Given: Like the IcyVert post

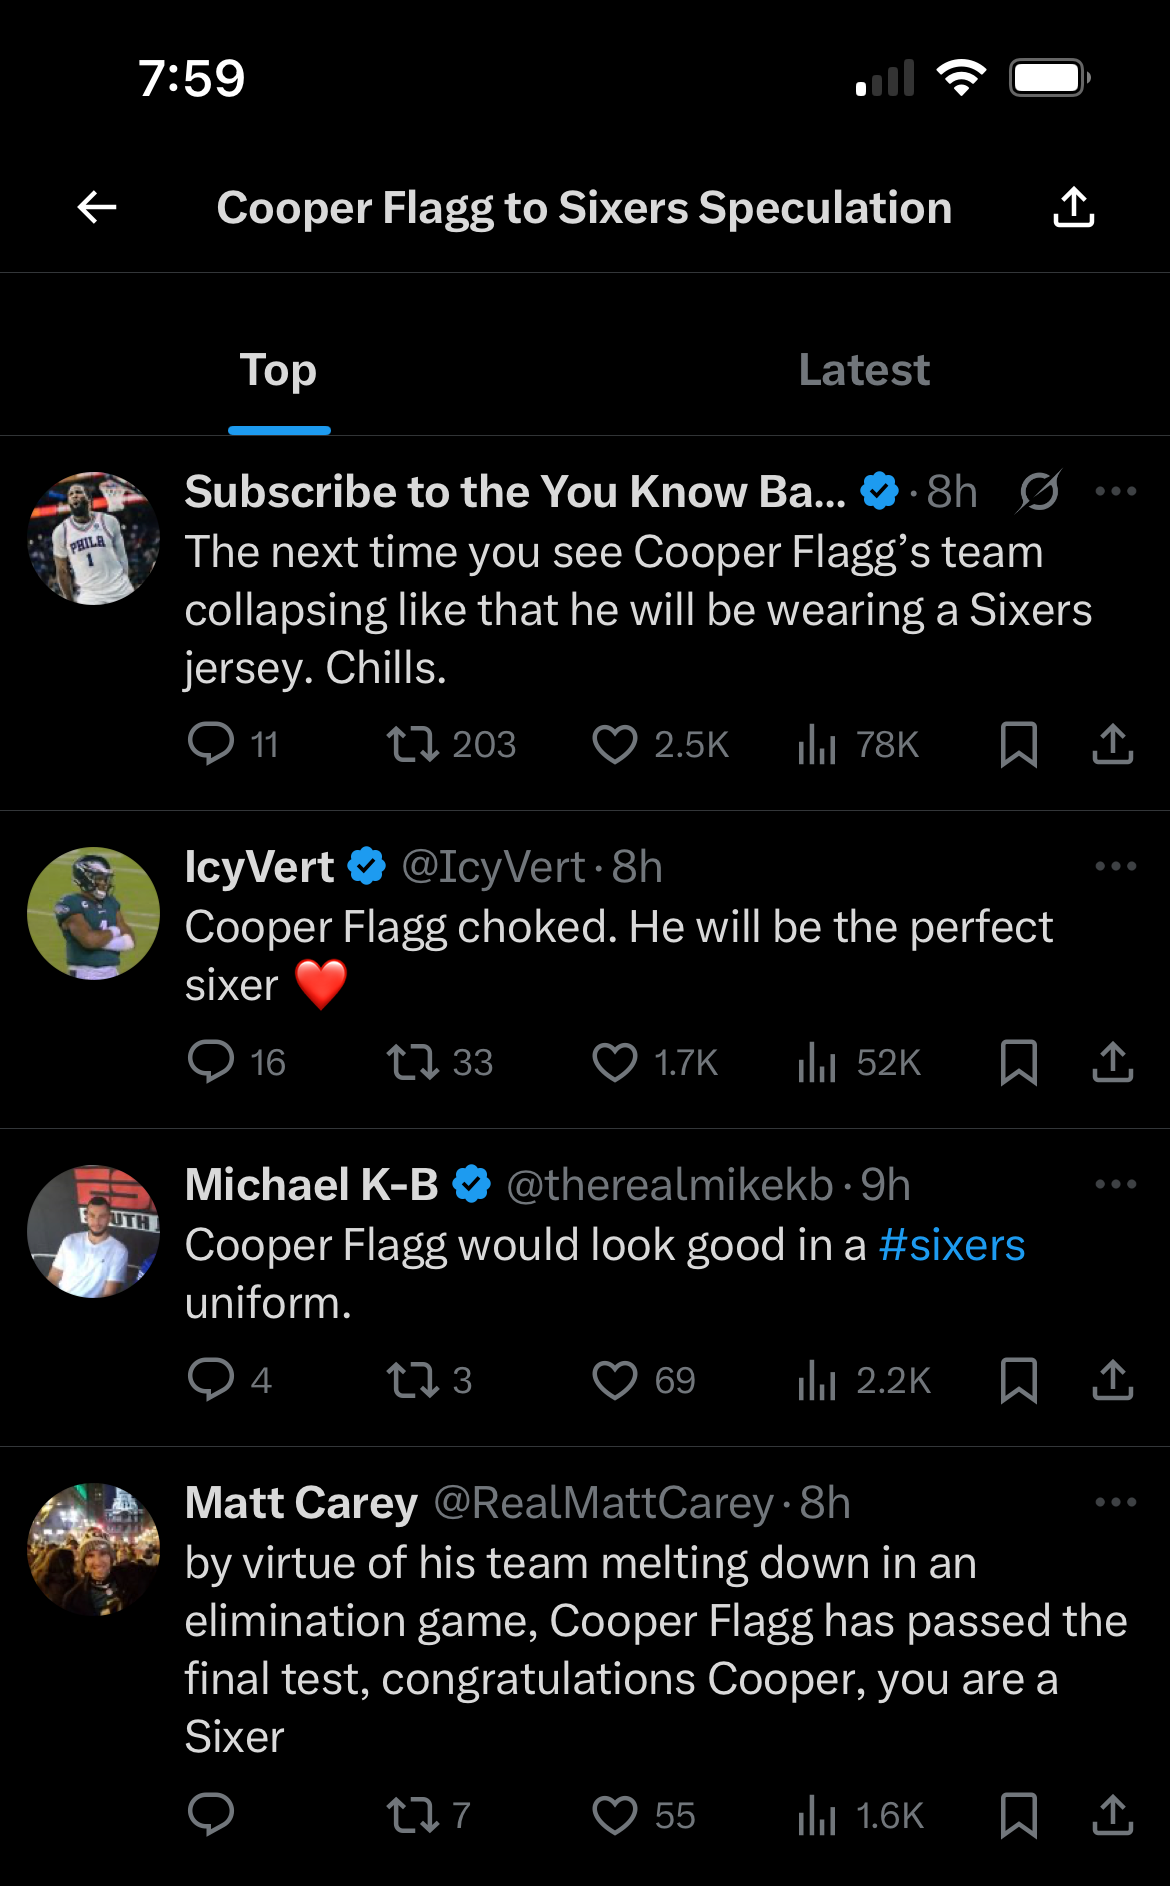Looking at the screenshot, I should click(615, 1062).
